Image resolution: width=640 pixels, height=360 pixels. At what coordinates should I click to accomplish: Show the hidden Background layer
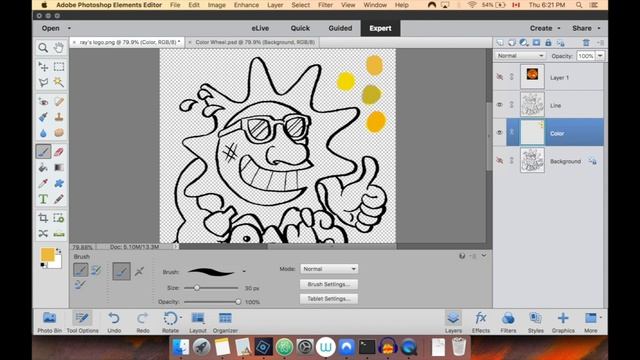[x=500, y=160]
